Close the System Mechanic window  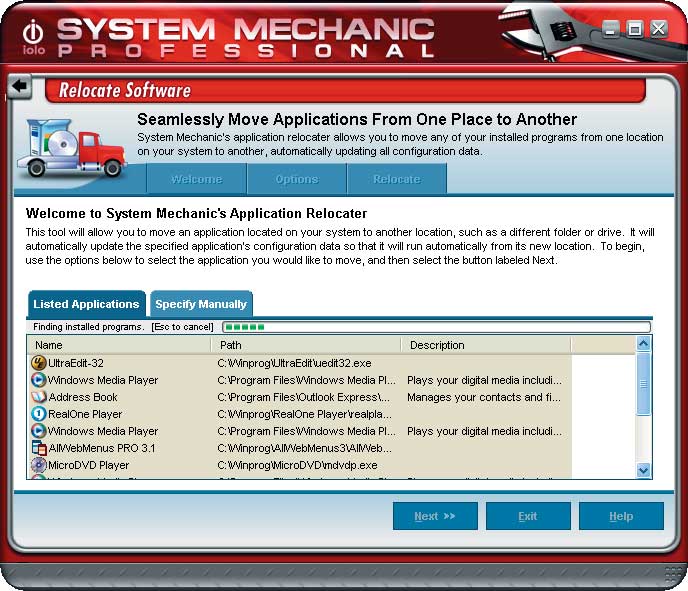659,29
